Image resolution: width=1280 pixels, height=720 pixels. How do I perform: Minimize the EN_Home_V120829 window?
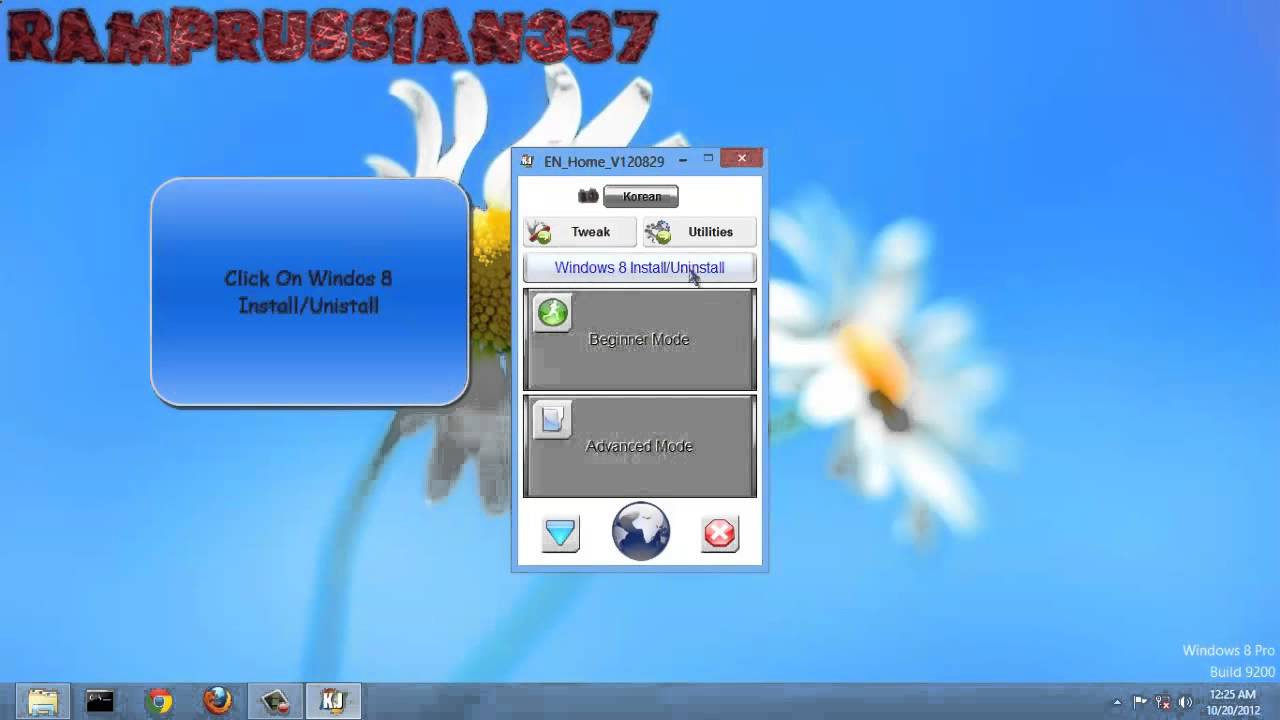tap(683, 159)
